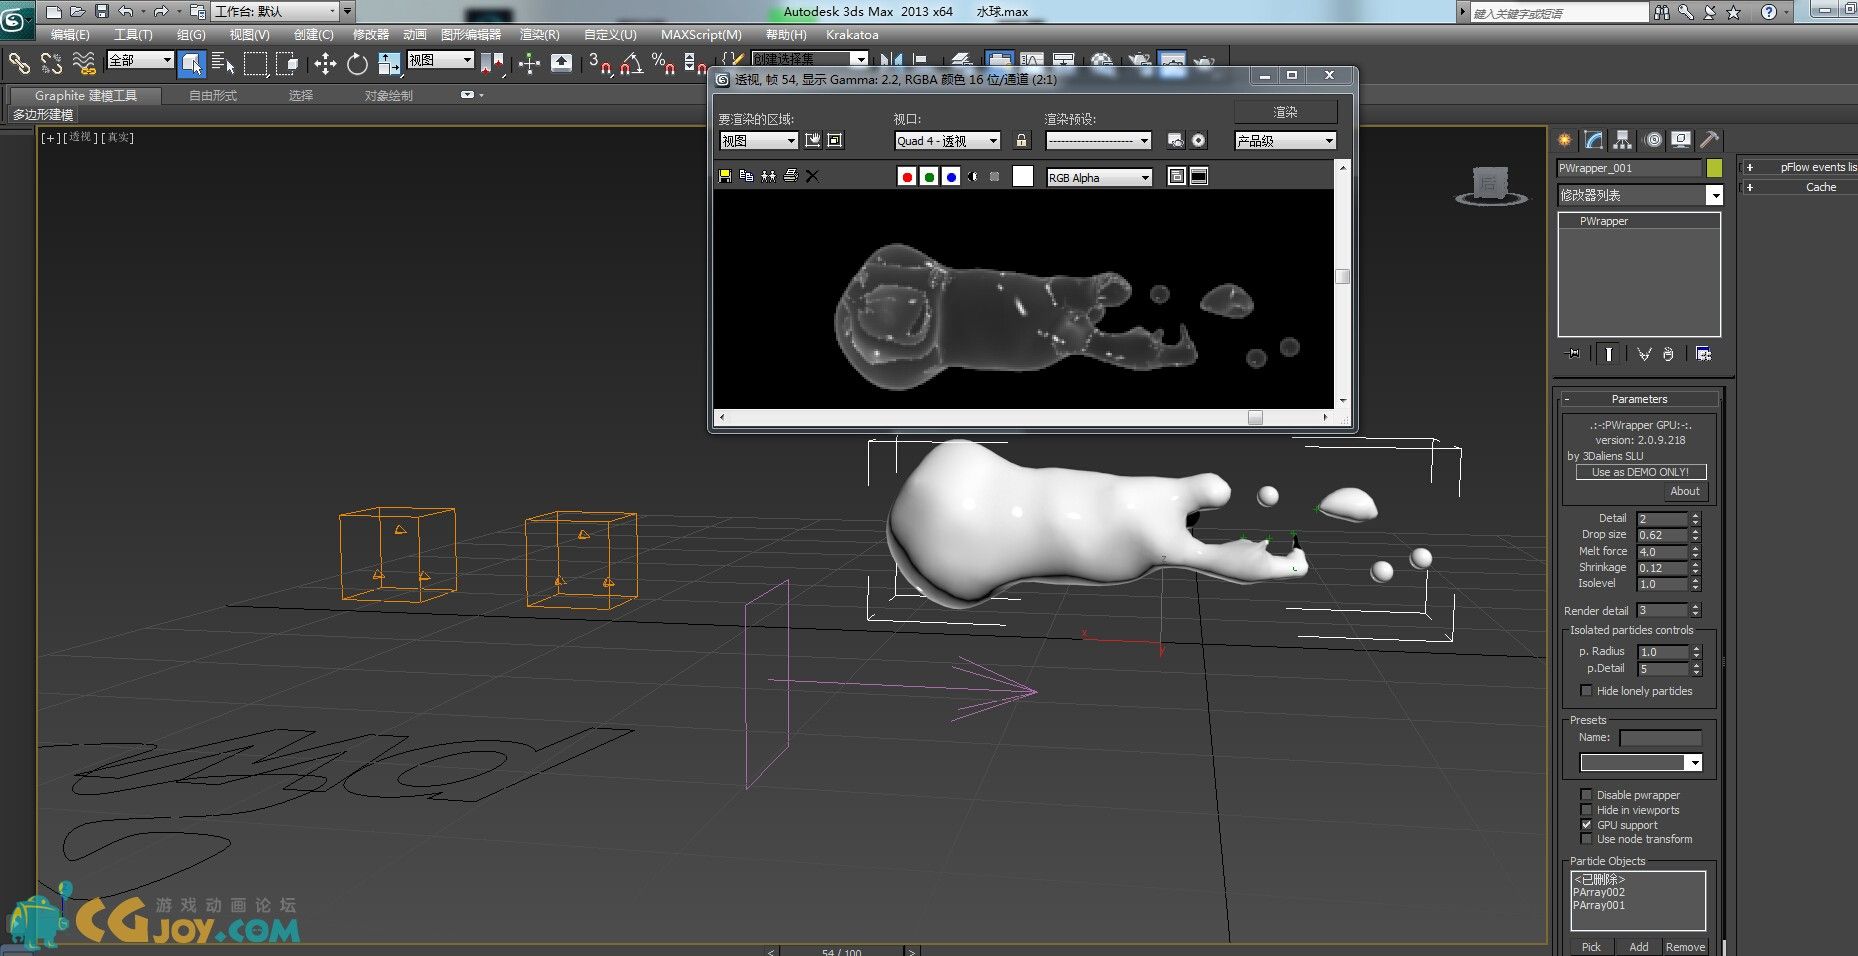This screenshot has width=1858, height=956.
Task: Activate Select and Scale tool
Action: (389, 64)
